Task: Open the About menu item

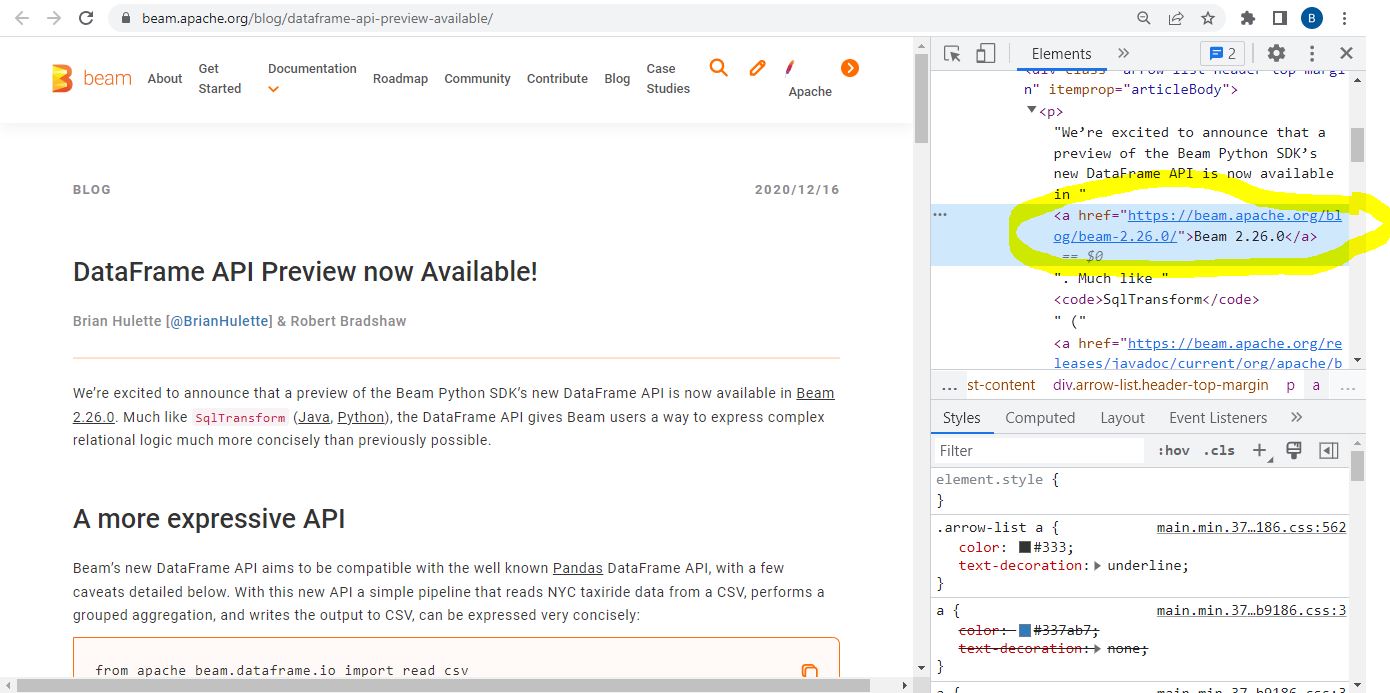Action: pos(165,79)
